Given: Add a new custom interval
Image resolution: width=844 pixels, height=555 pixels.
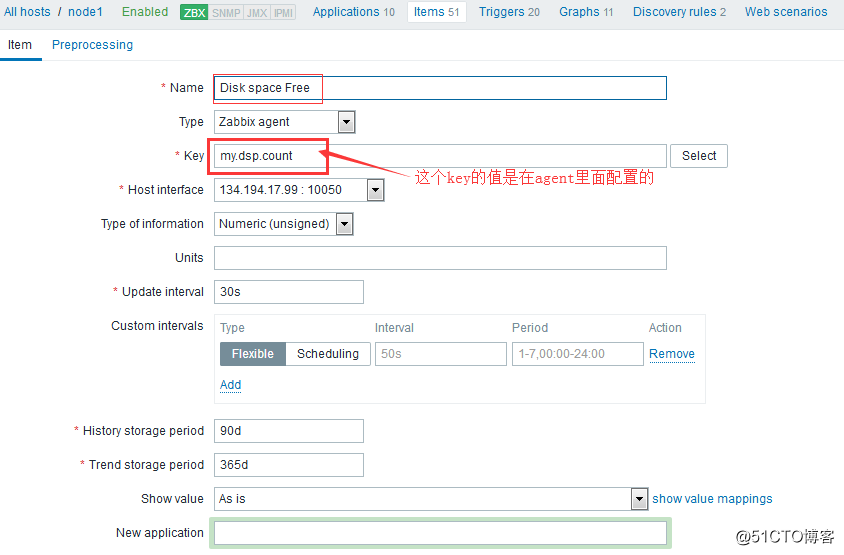Looking at the screenshot, I should (x=230, y=385).
